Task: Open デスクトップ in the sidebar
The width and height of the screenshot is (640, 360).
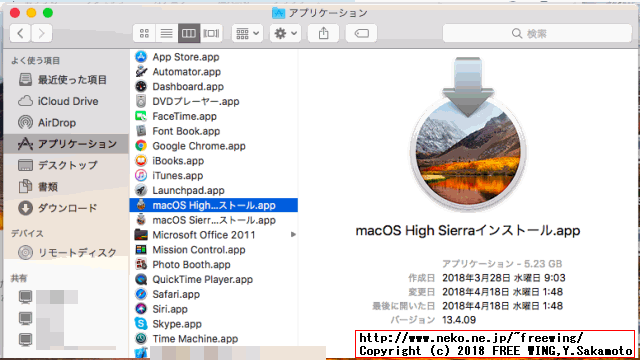Action: click(65, 165)
